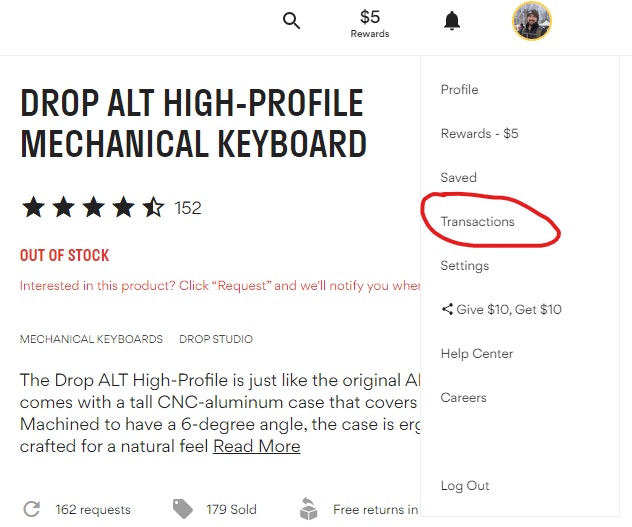Click the search magnifier icon
Viewport: 632px width, 527px height.
[x=291, y=21]
